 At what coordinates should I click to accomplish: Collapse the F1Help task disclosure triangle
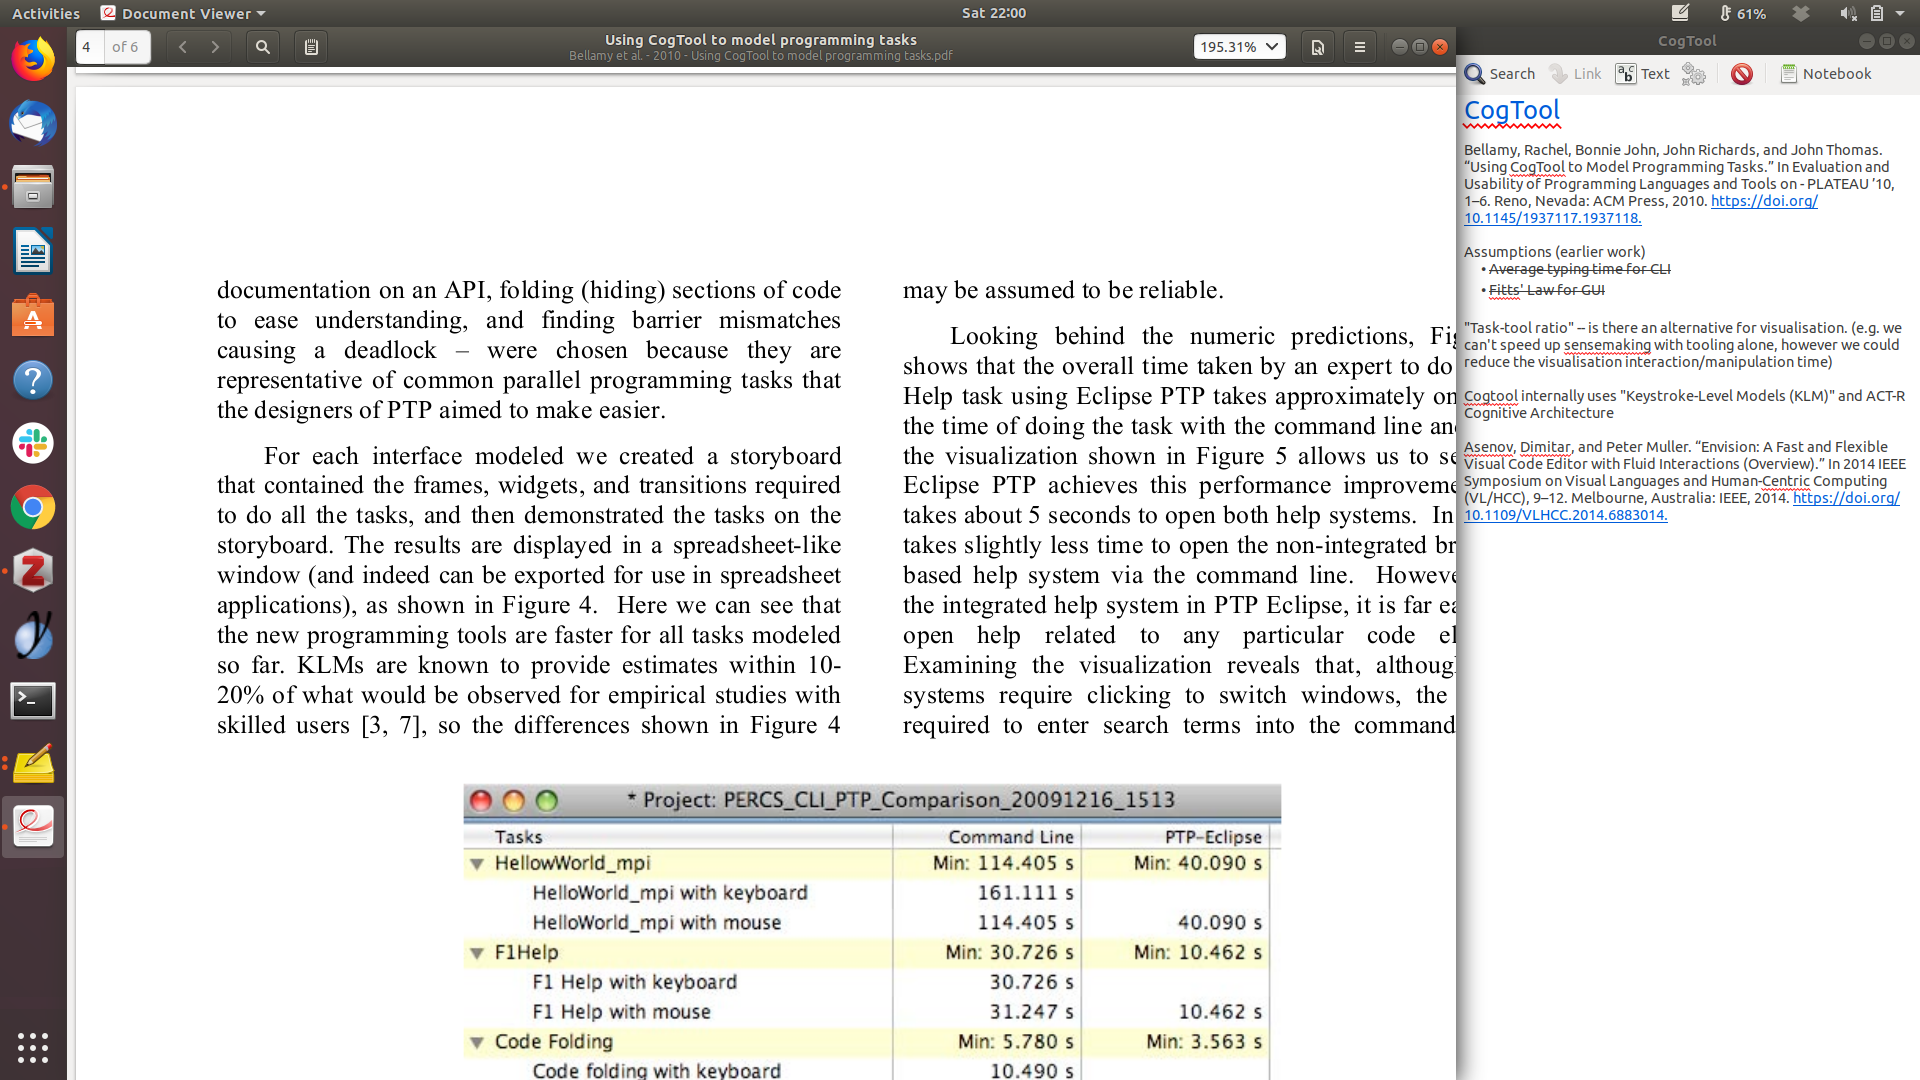click(477, 954)
